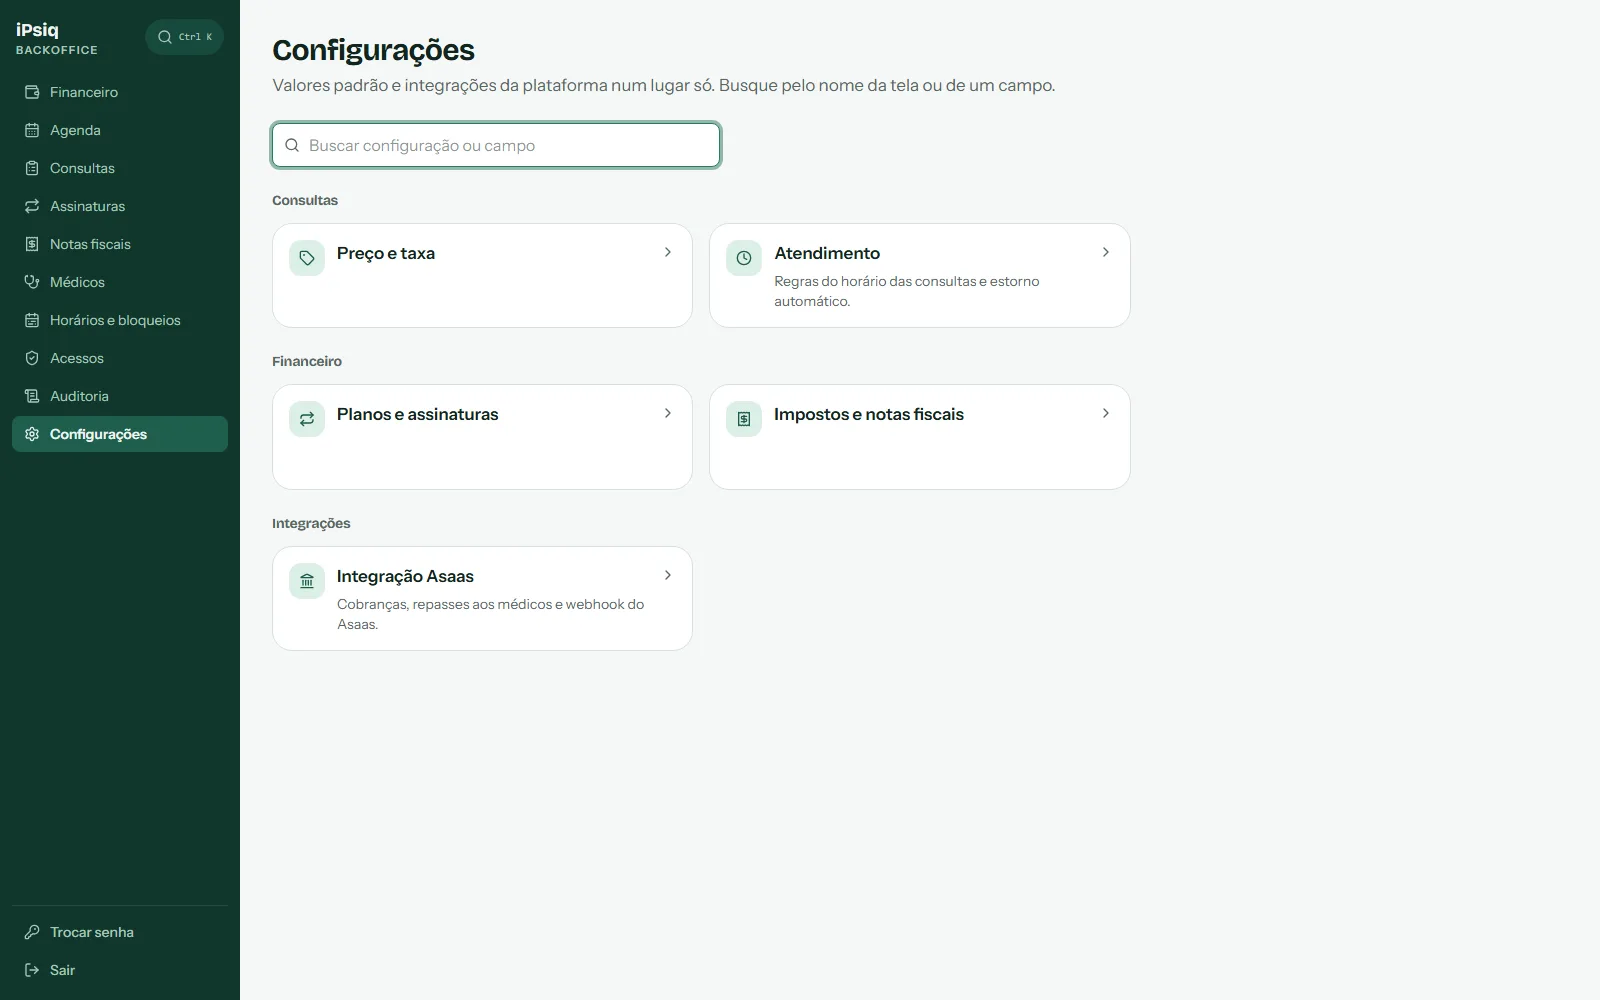The image size is (1600, 1000).
Task: Click the Configurações gear icon in sidebar
Action: [32, 434]
